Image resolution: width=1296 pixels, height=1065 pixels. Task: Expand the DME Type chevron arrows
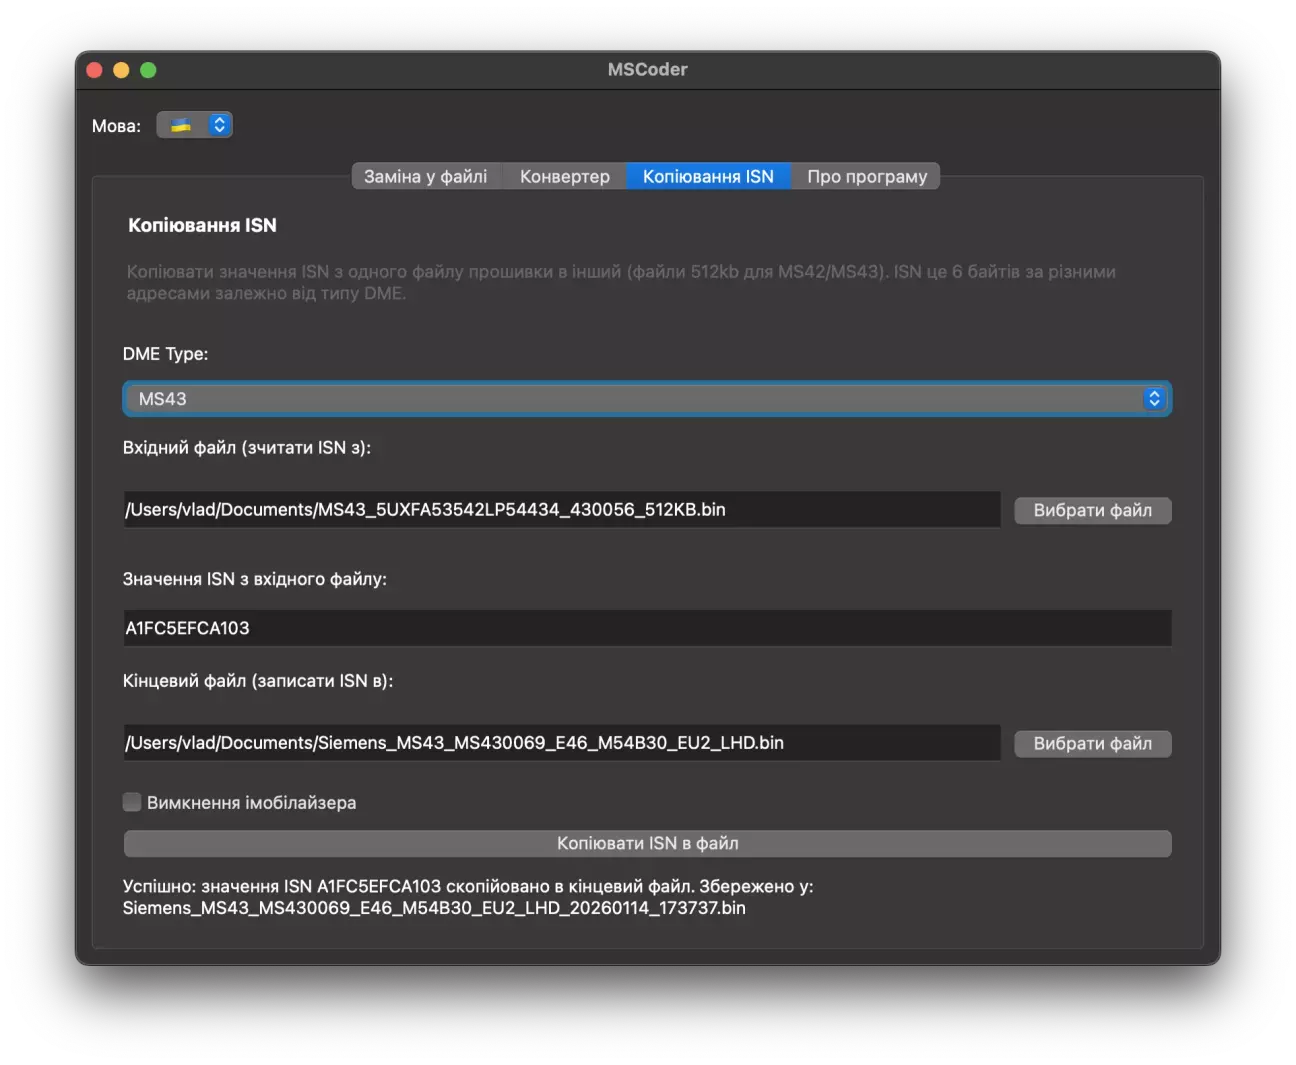[1154, 399]
